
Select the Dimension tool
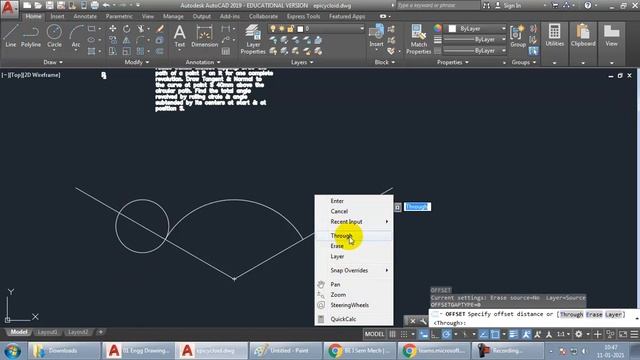click(204, 36)
